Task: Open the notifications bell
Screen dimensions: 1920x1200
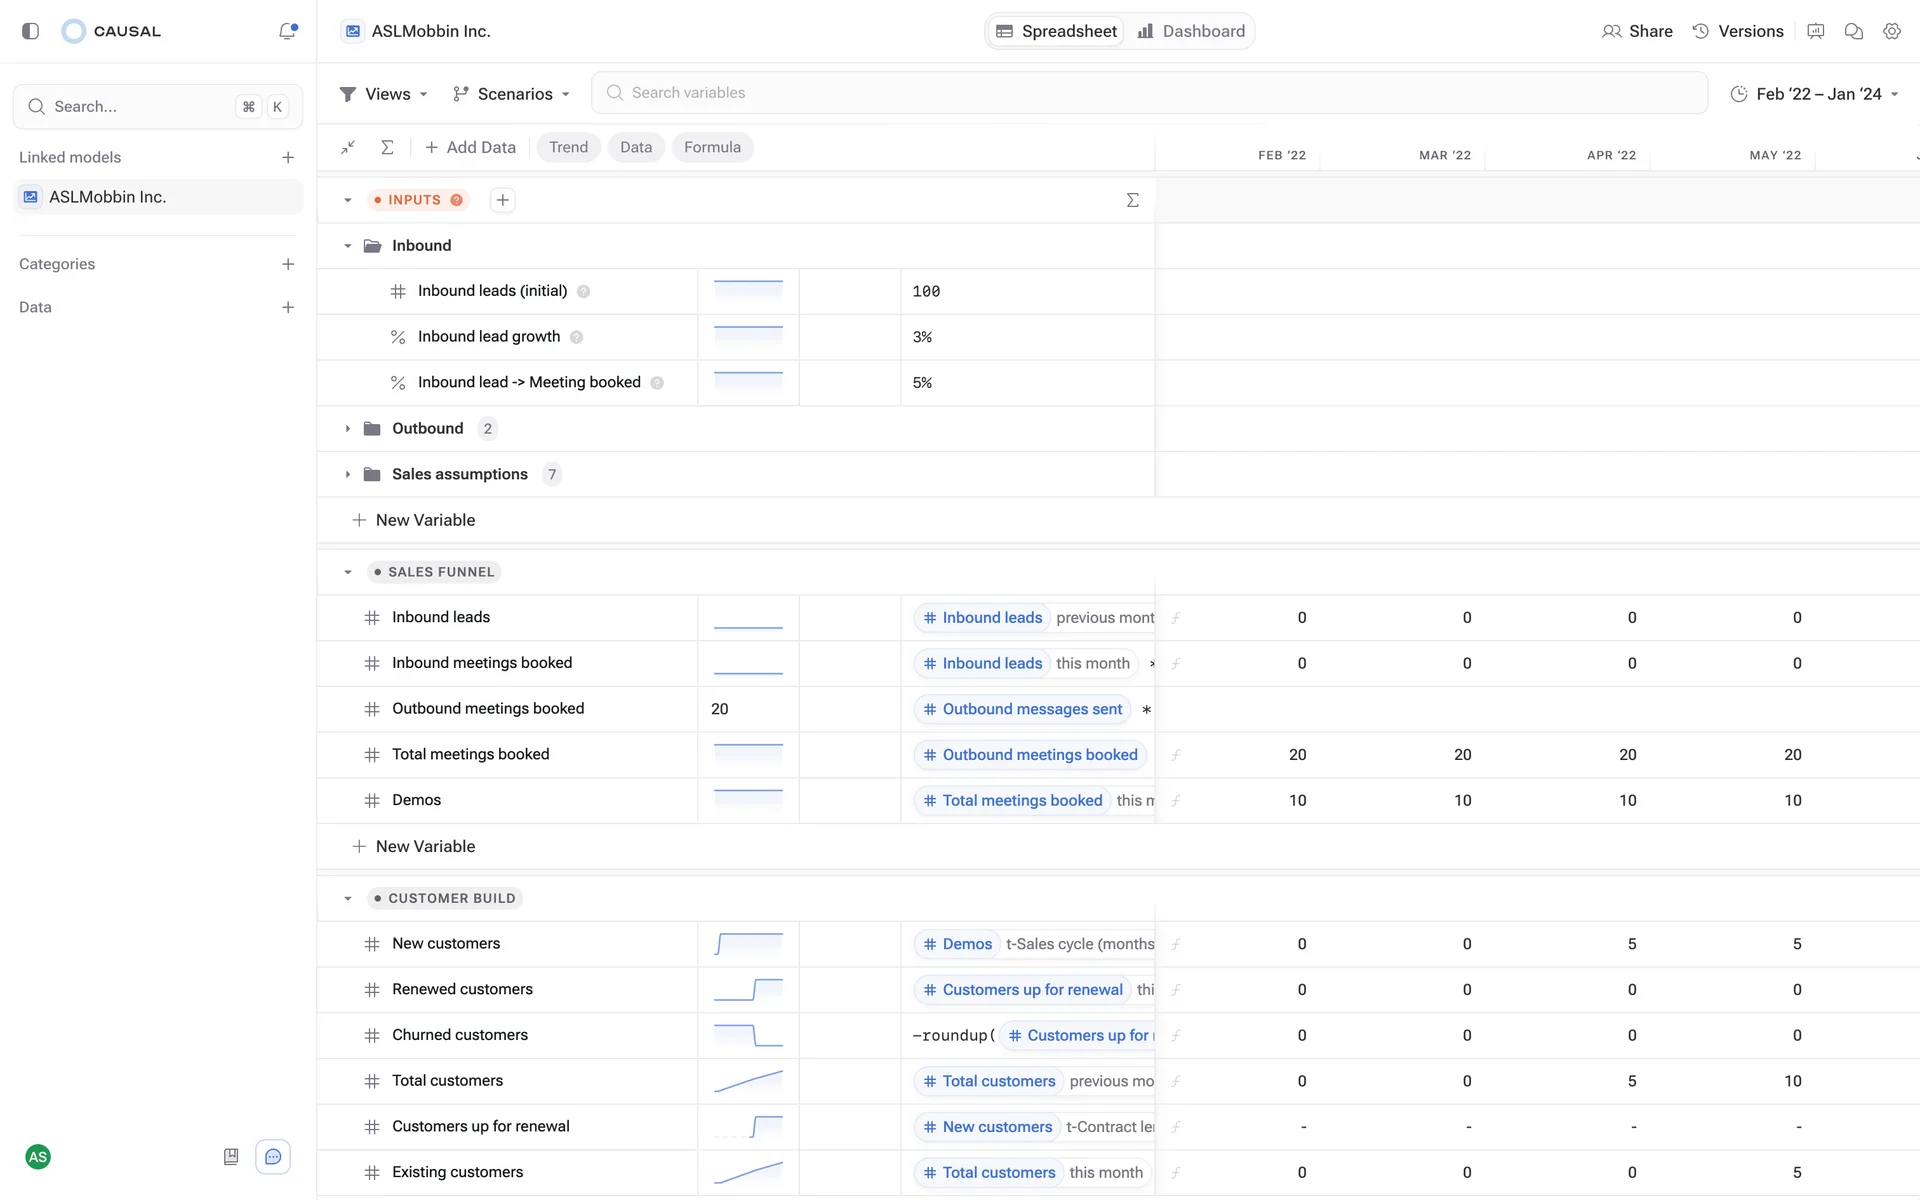Action: (x=288, y=31)
